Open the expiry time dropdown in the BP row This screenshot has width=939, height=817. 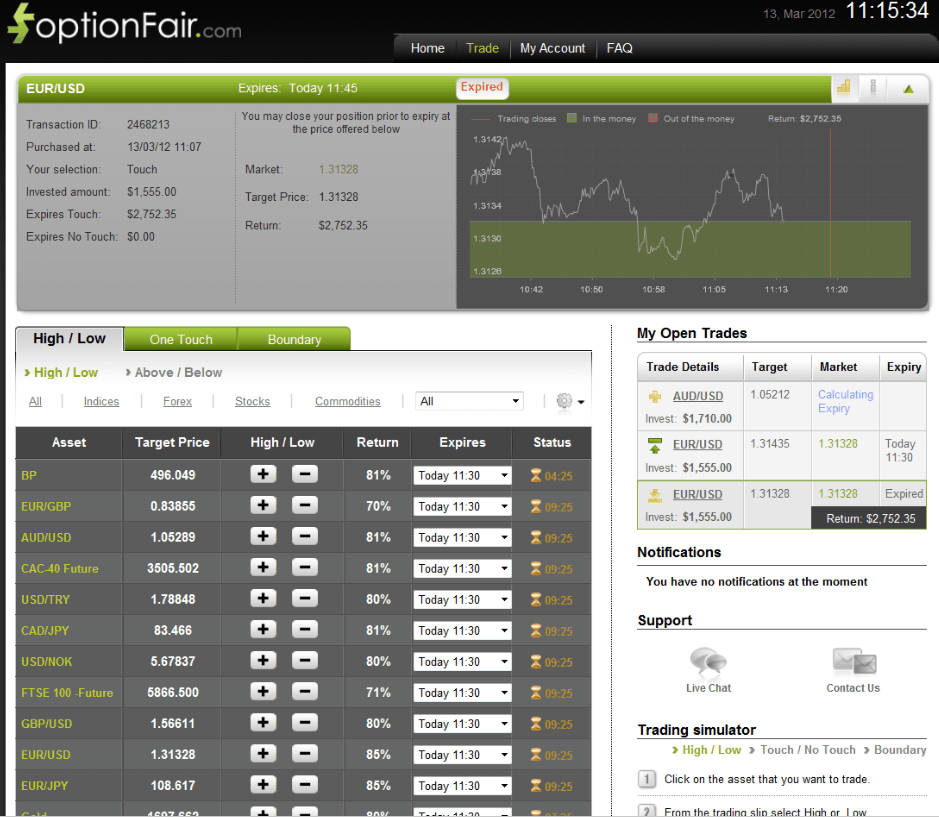[462, 475]
